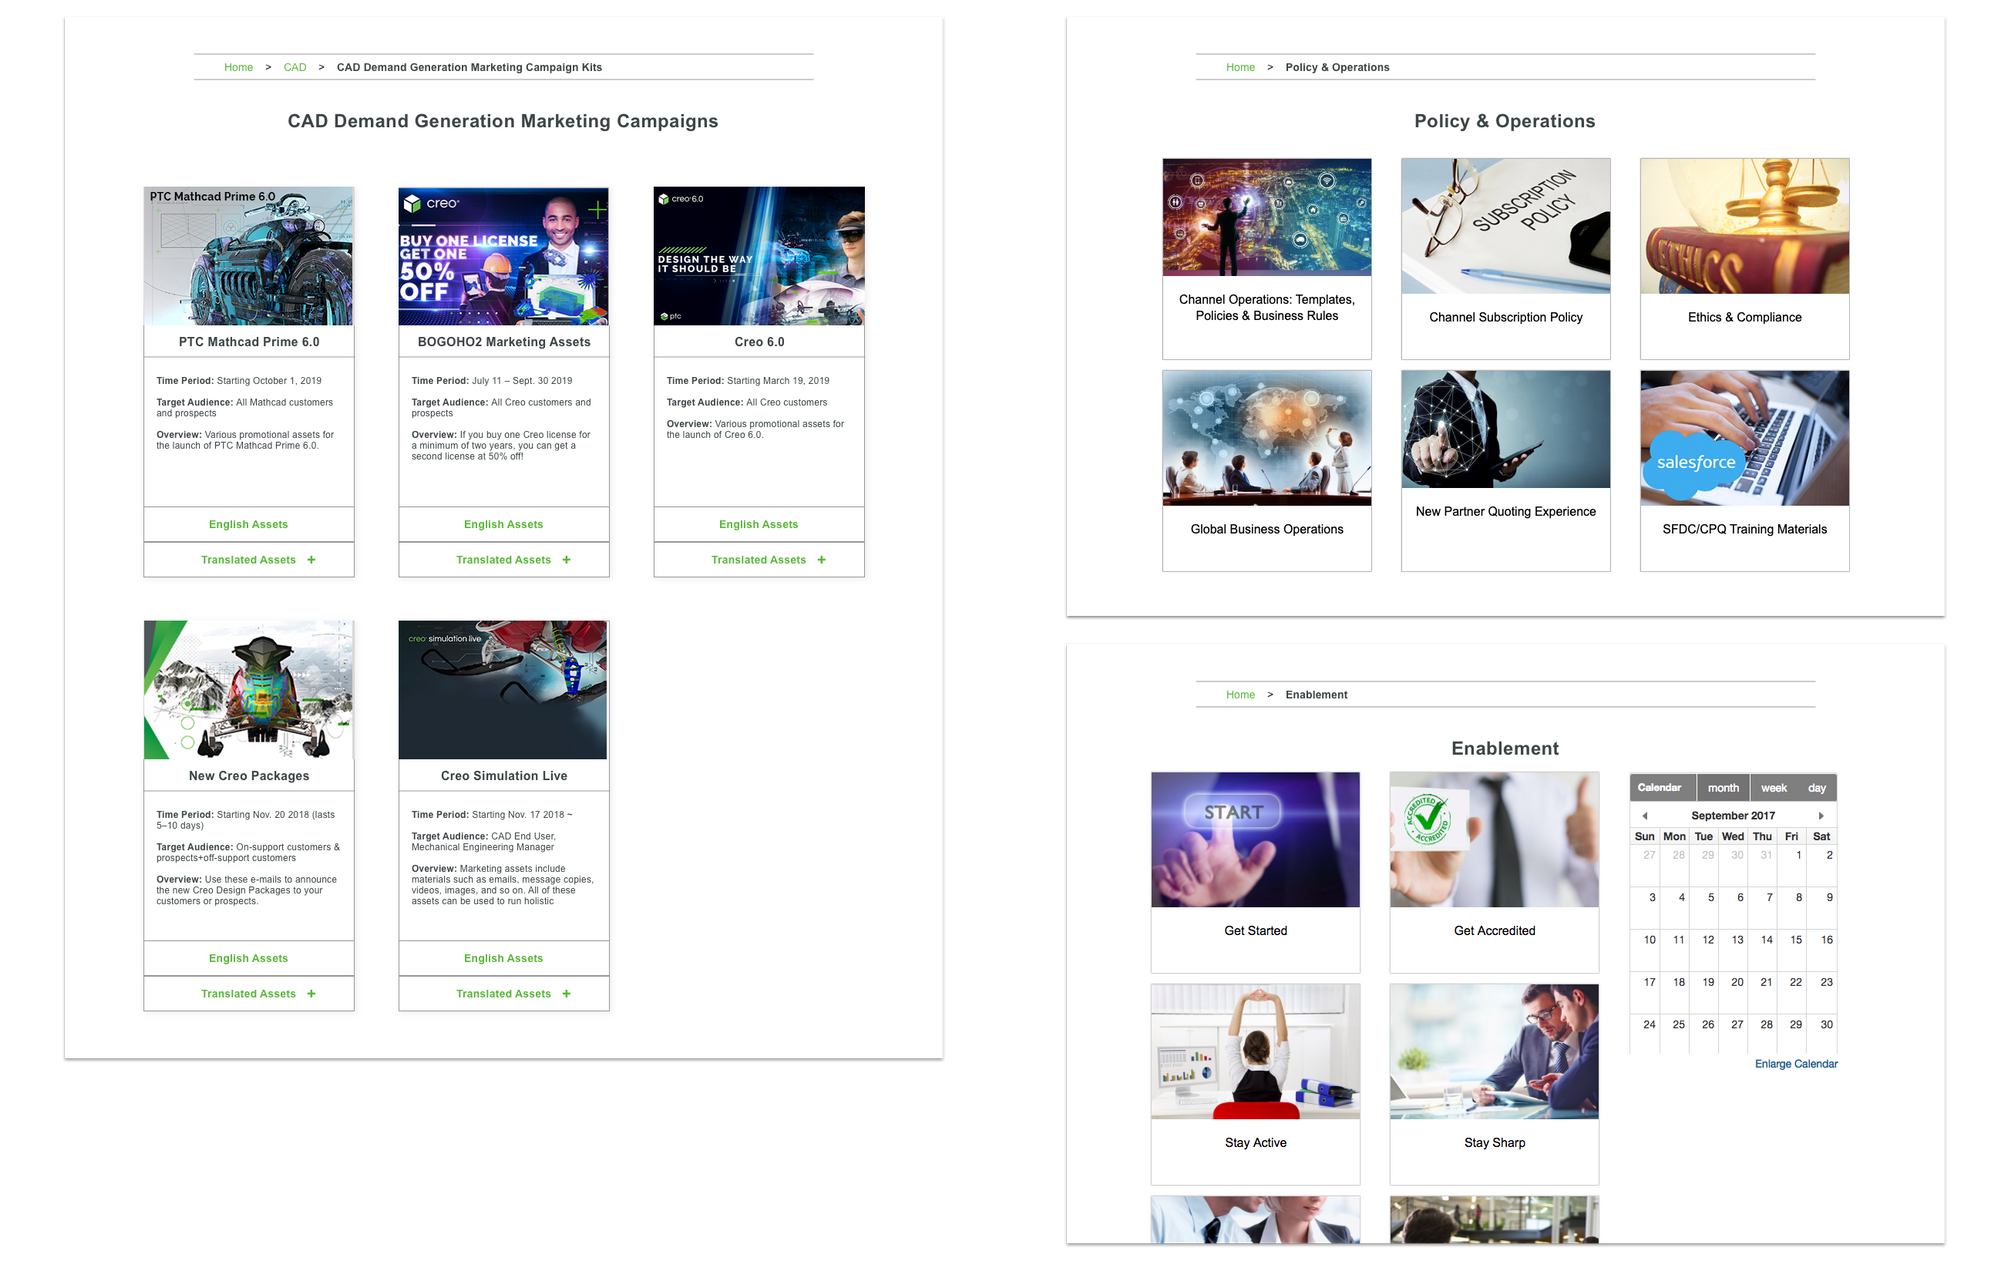2000x1284 pixels.
Task: Open English Assets for Creo 6.0
Action: pos(758,524)
